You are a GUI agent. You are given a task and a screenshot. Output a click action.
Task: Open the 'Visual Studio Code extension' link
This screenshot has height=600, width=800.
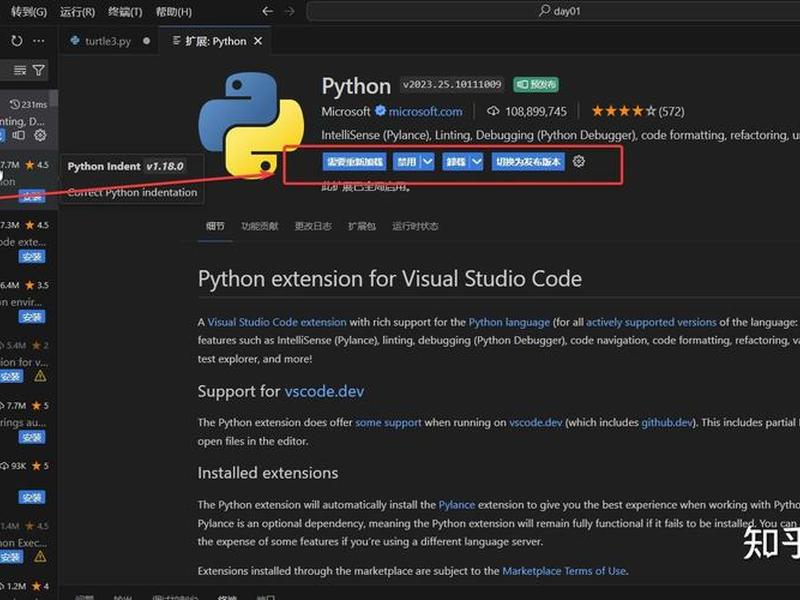point(277,322)
